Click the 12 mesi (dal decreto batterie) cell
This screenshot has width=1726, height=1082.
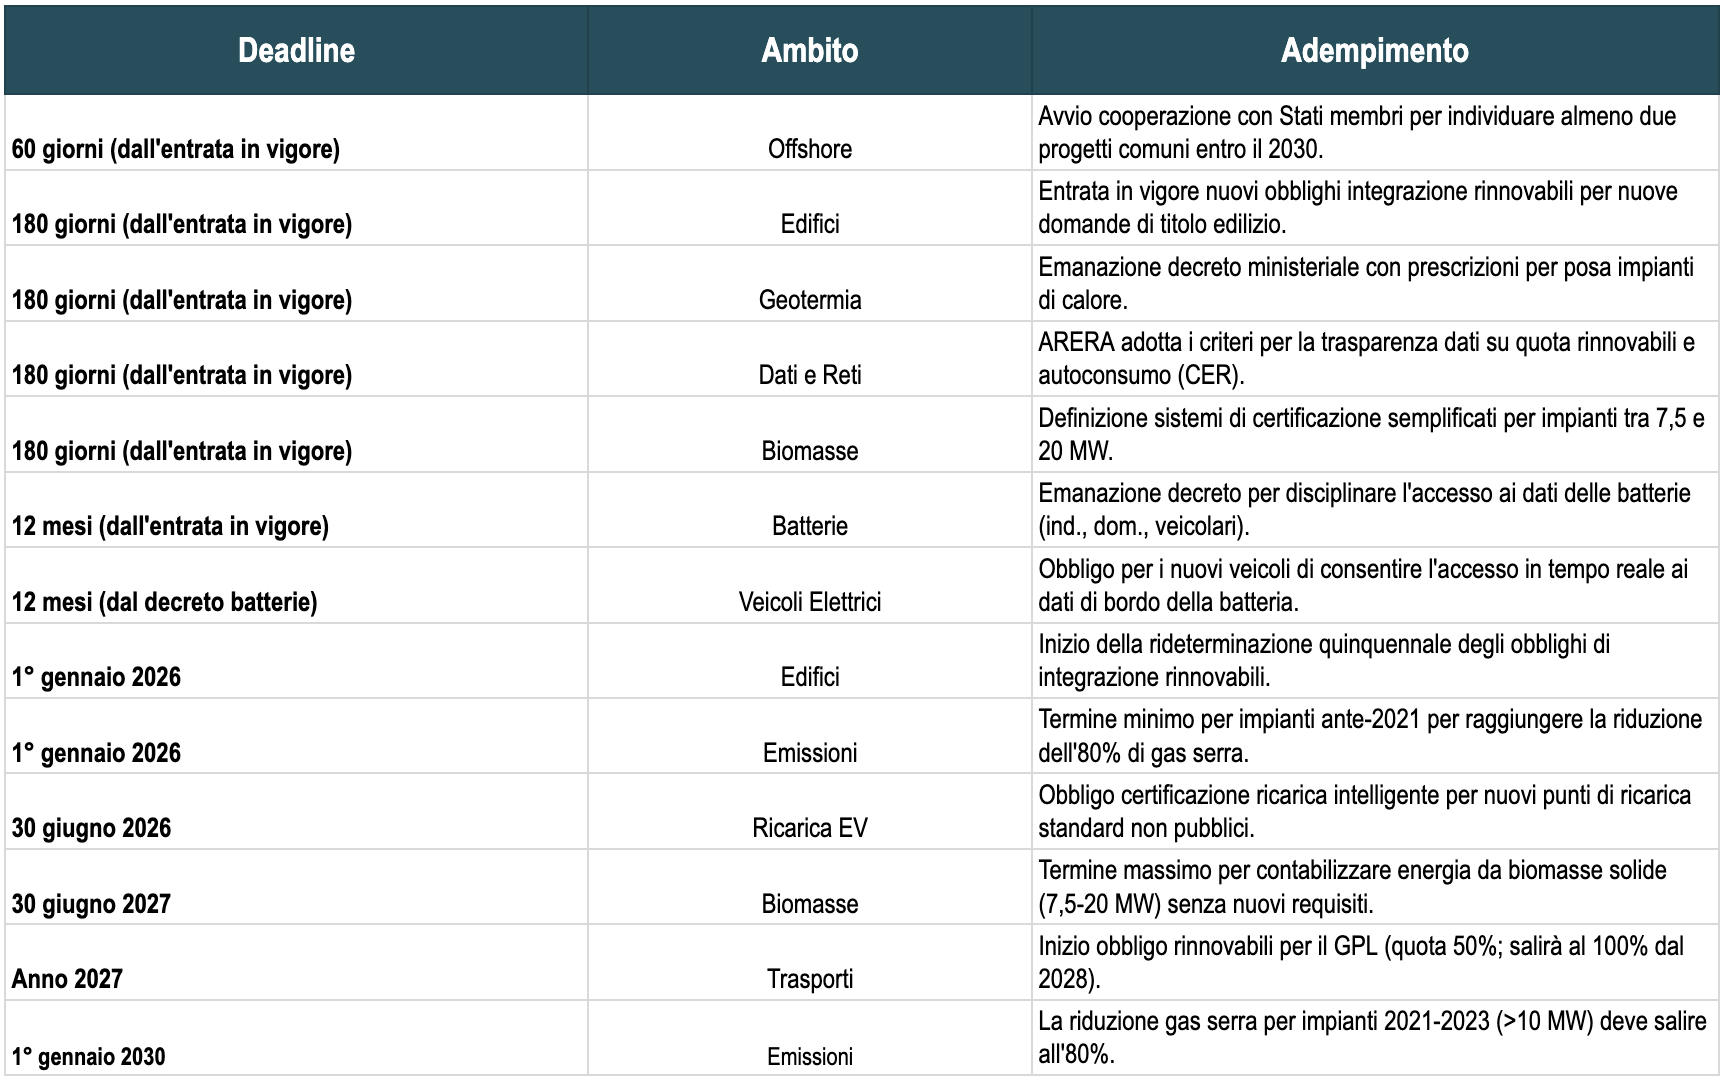(x=165, y=602)
